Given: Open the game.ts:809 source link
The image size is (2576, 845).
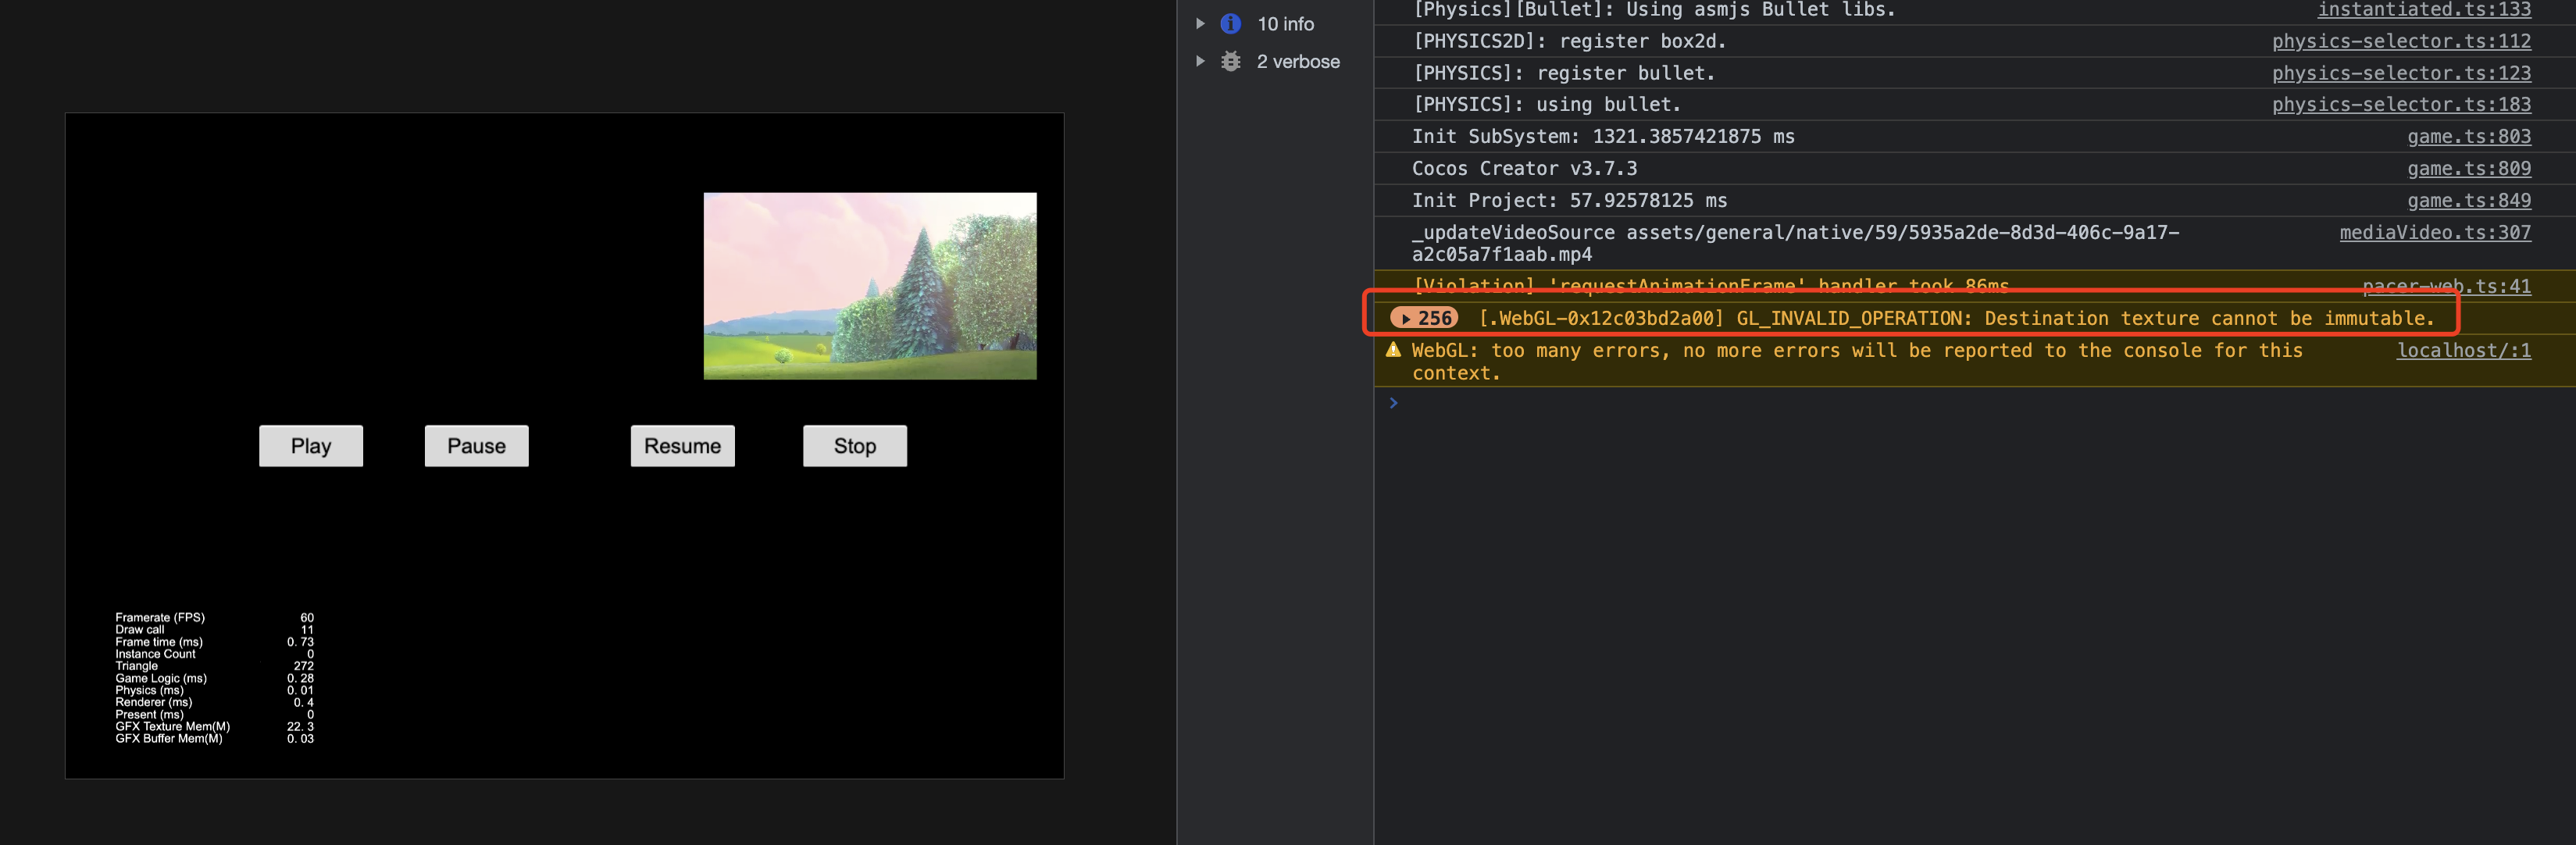Looking at the screenshot, I should [2468, 168].
